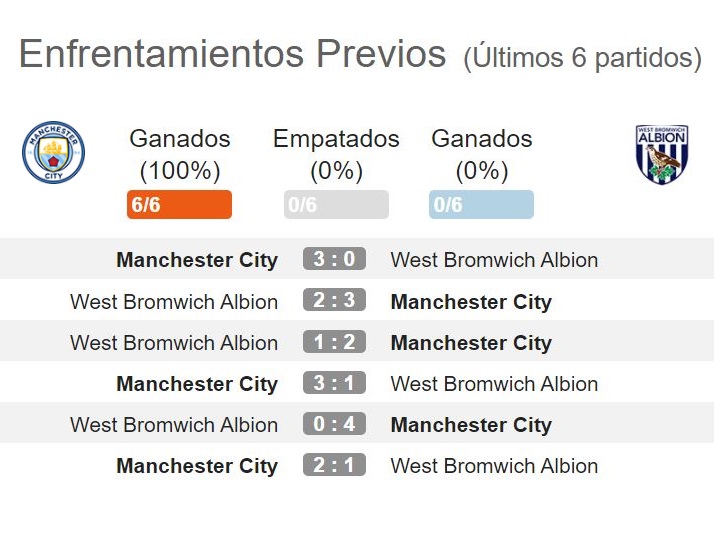This screenshot has height=542, width=714.
Task: Select the orange 6/6 wins bar
Action: point(179,205)
